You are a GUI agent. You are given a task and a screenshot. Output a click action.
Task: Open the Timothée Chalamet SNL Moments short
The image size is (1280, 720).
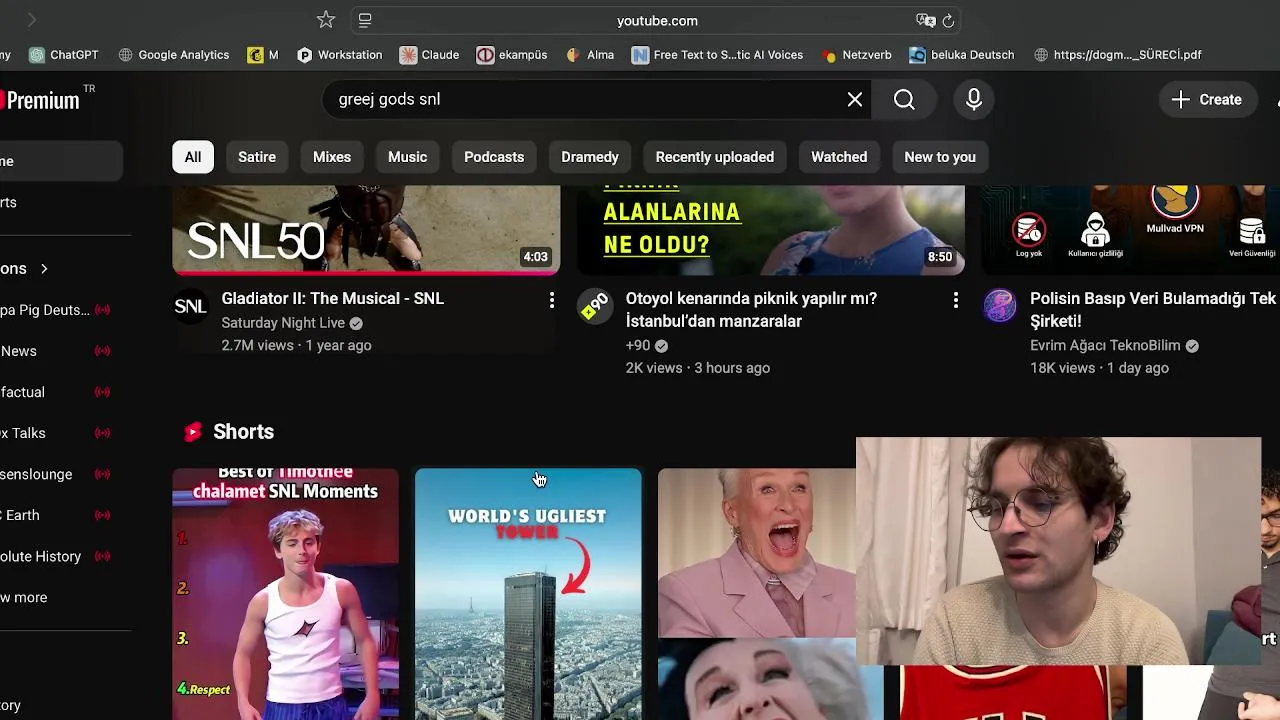(285, 594)
